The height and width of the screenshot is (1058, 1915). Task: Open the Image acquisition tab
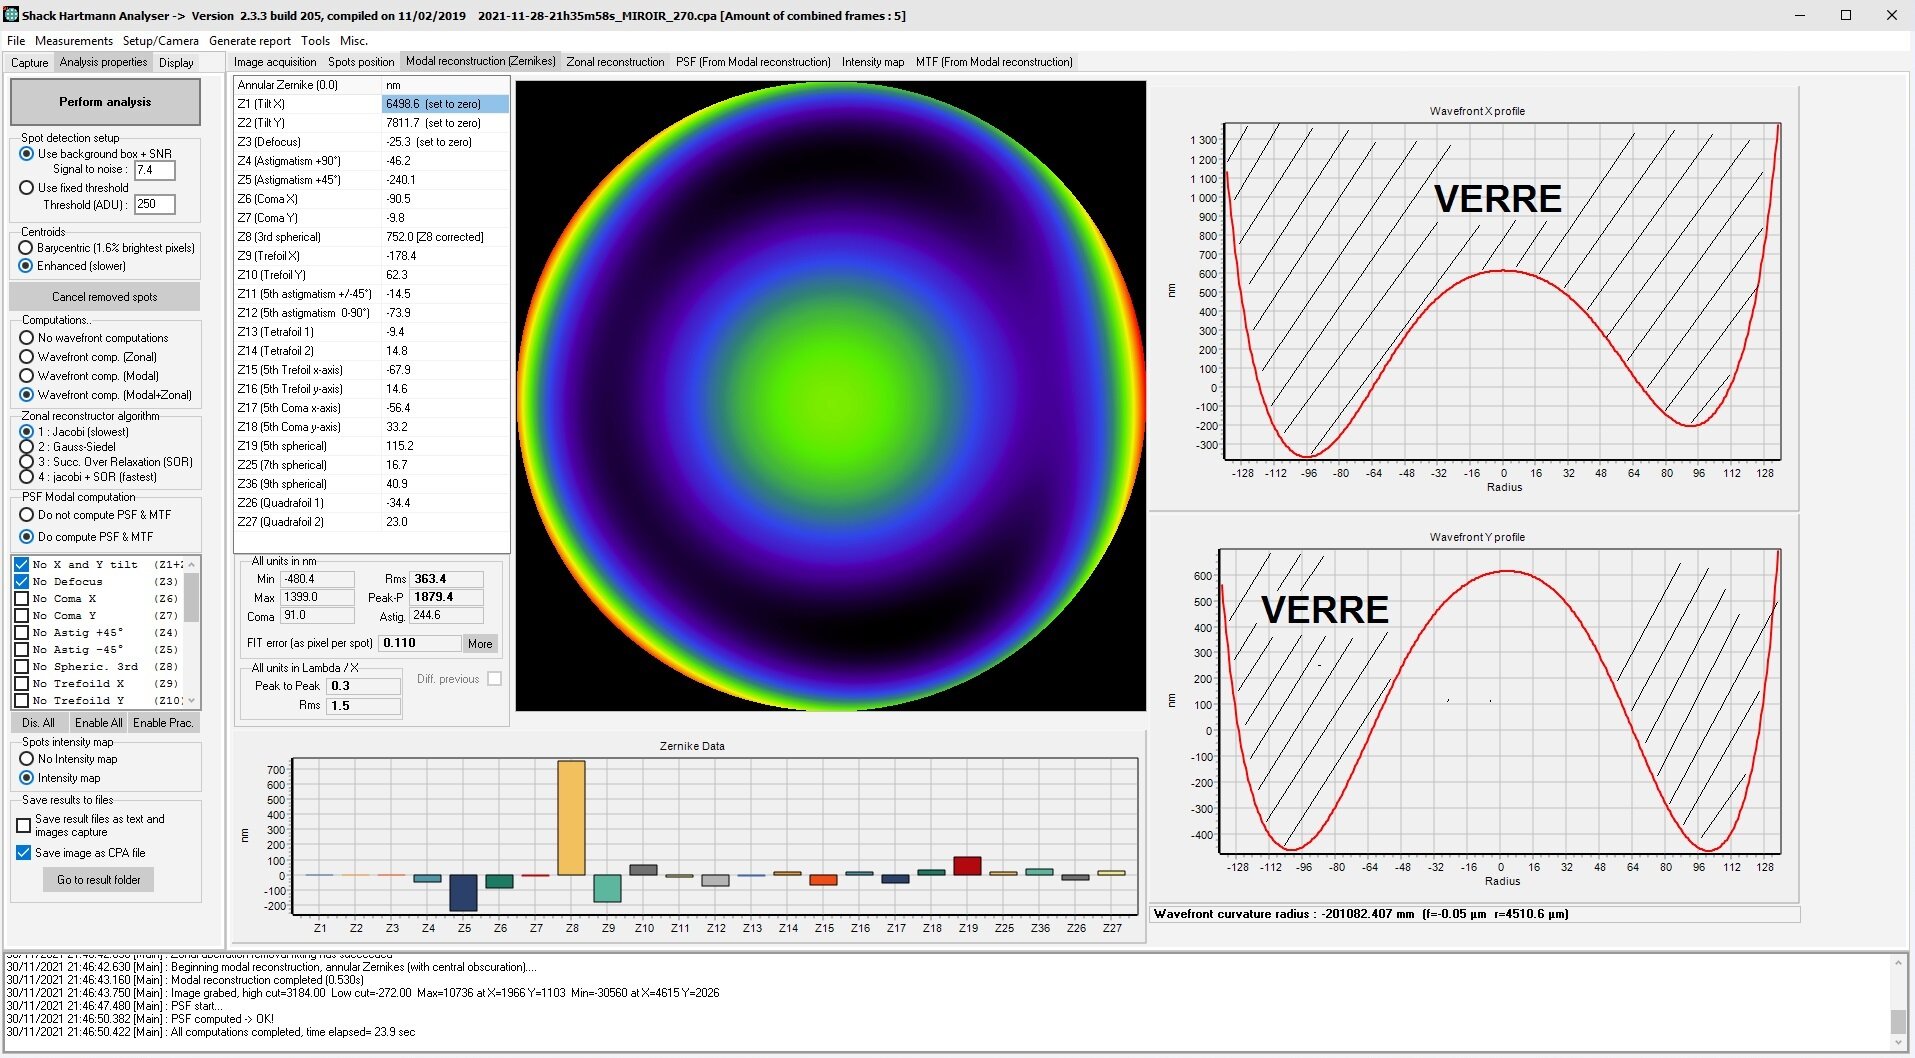click(275, 62)
